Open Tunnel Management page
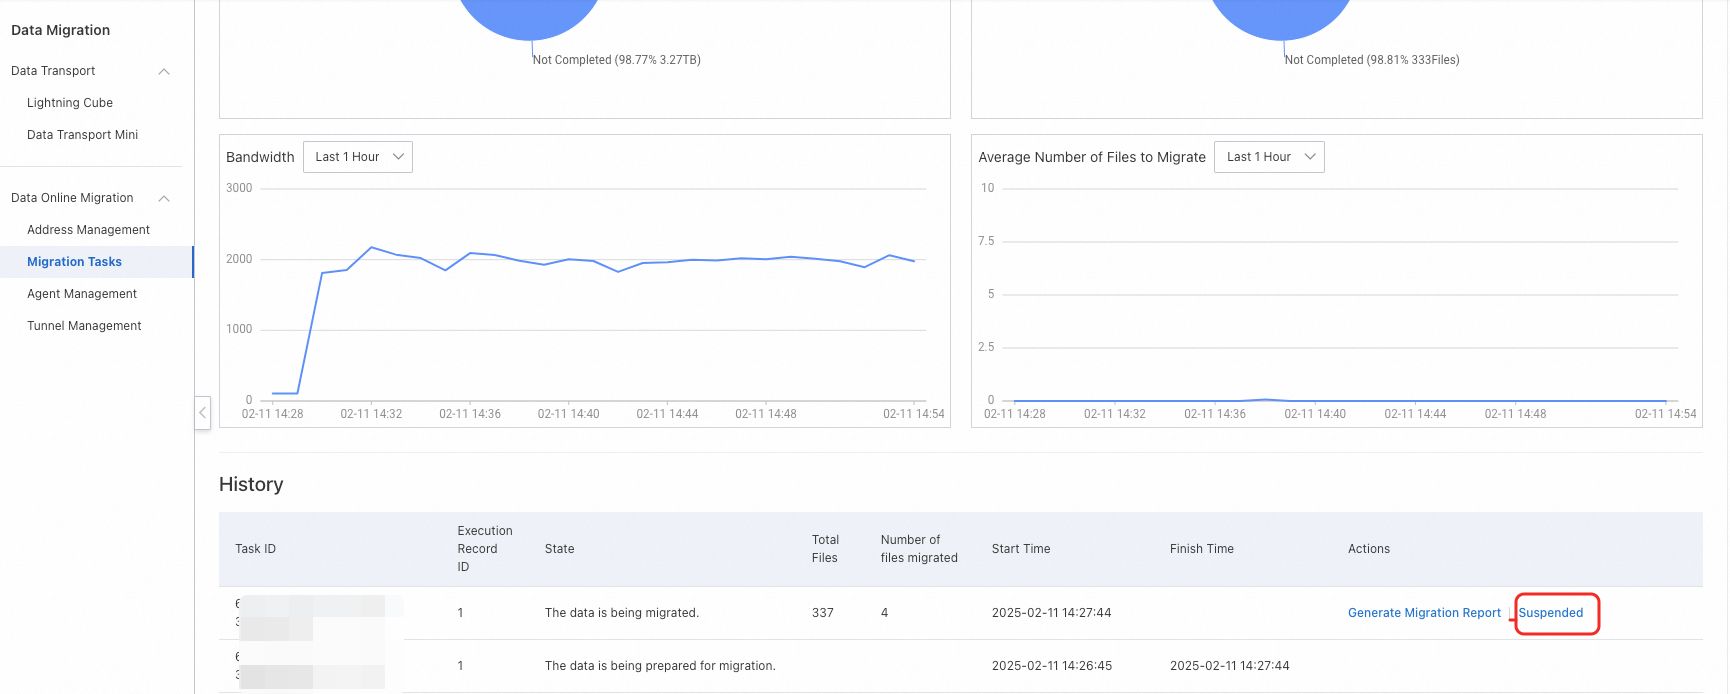The width and height of the screenshot is (1730, 694). tap(84, 326)
